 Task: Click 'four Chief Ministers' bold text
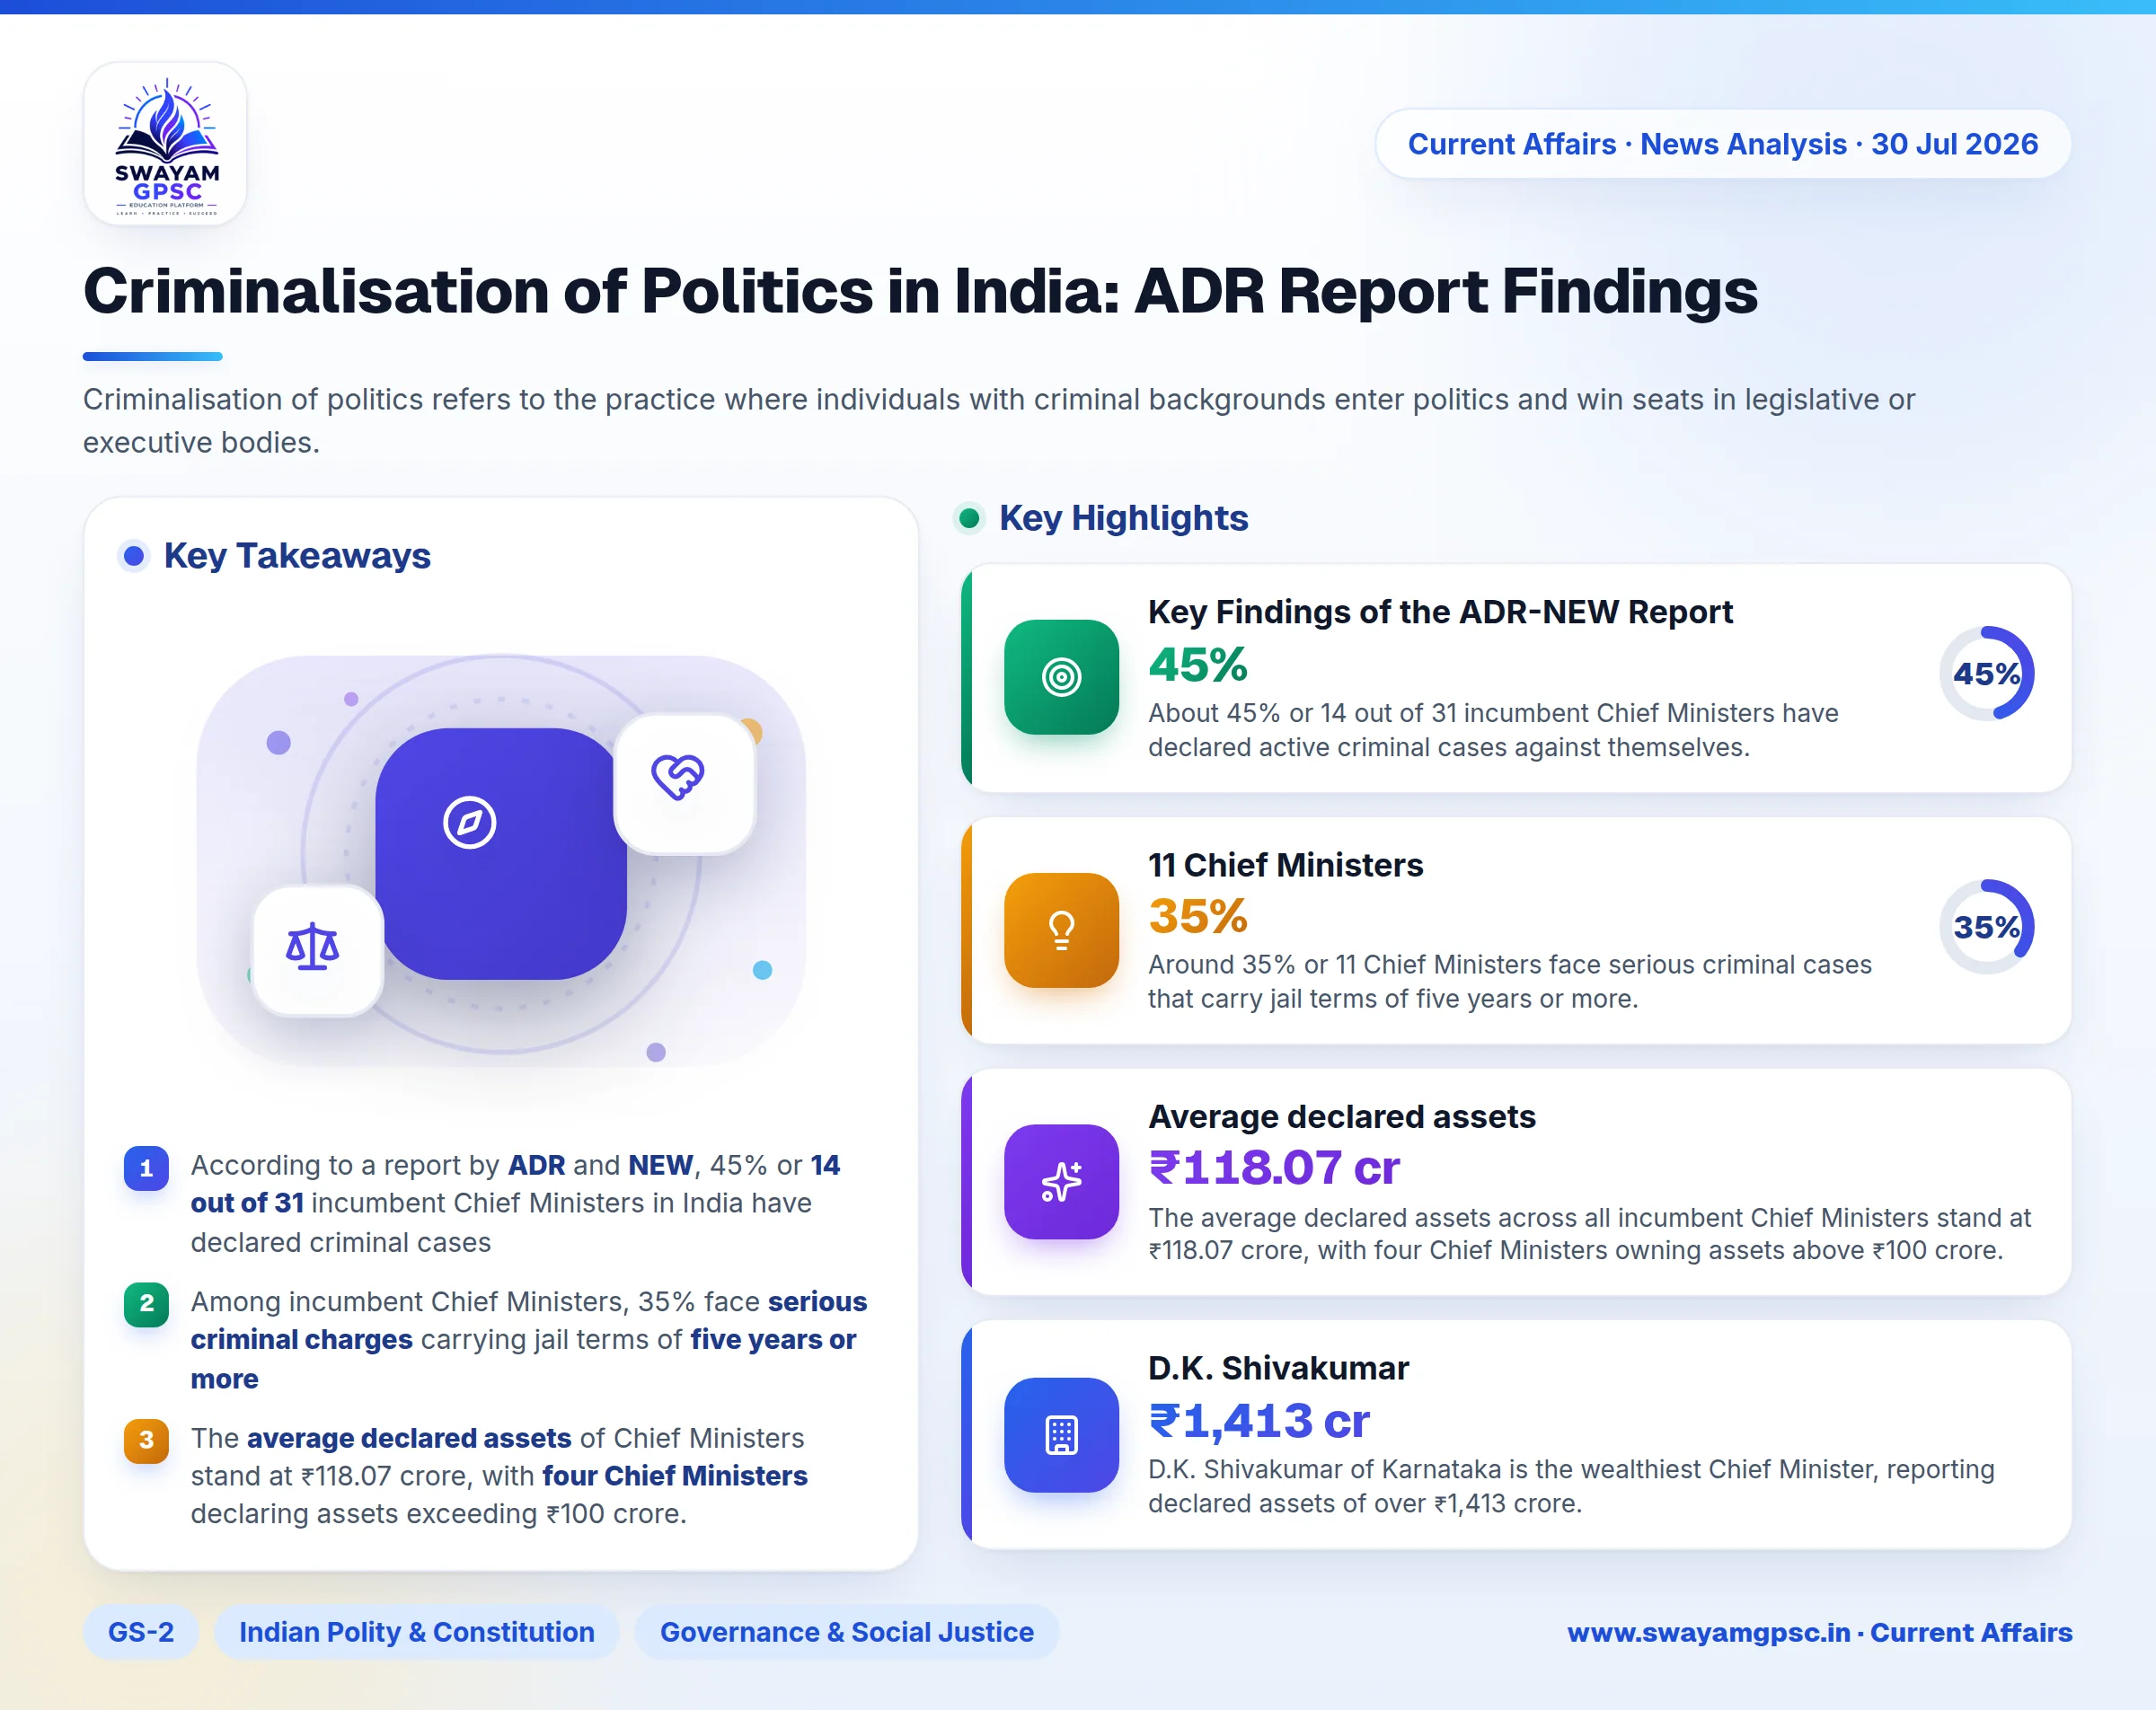tap(675, 1476)
